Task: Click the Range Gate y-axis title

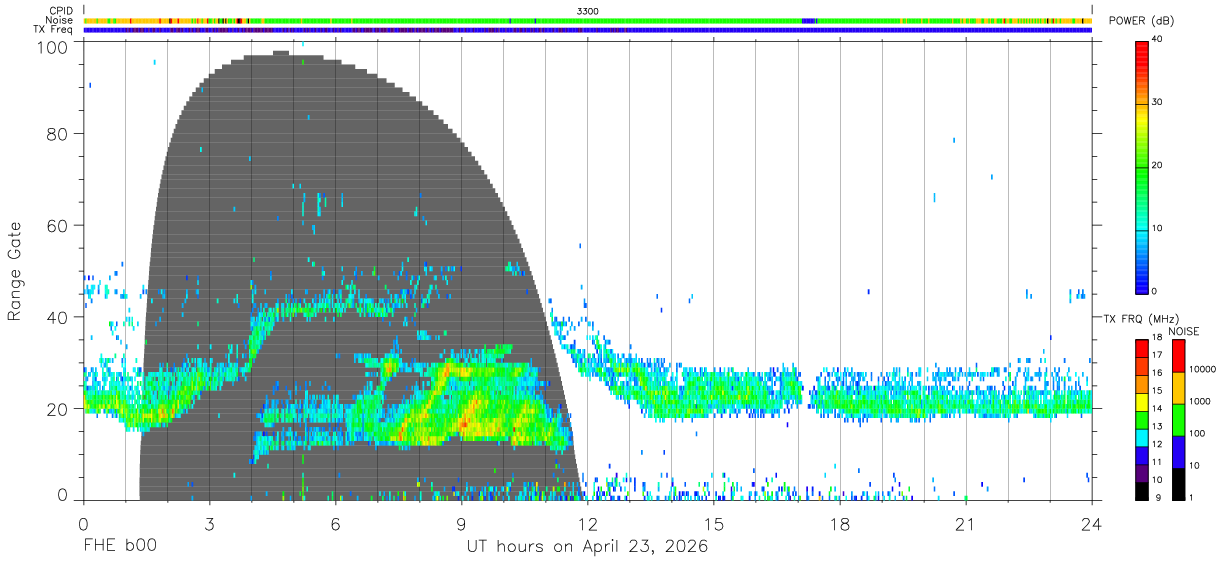Action: (15, 270)
